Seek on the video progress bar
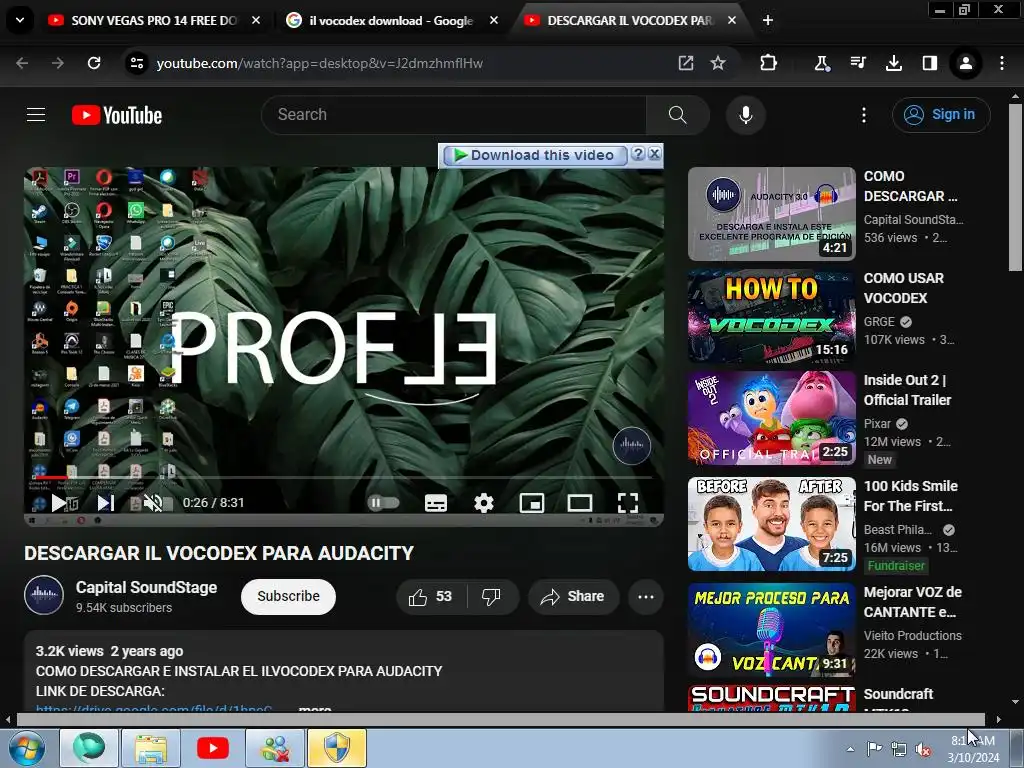Image resolution: width=1024 pixels, height=768 pixels. 344,478
